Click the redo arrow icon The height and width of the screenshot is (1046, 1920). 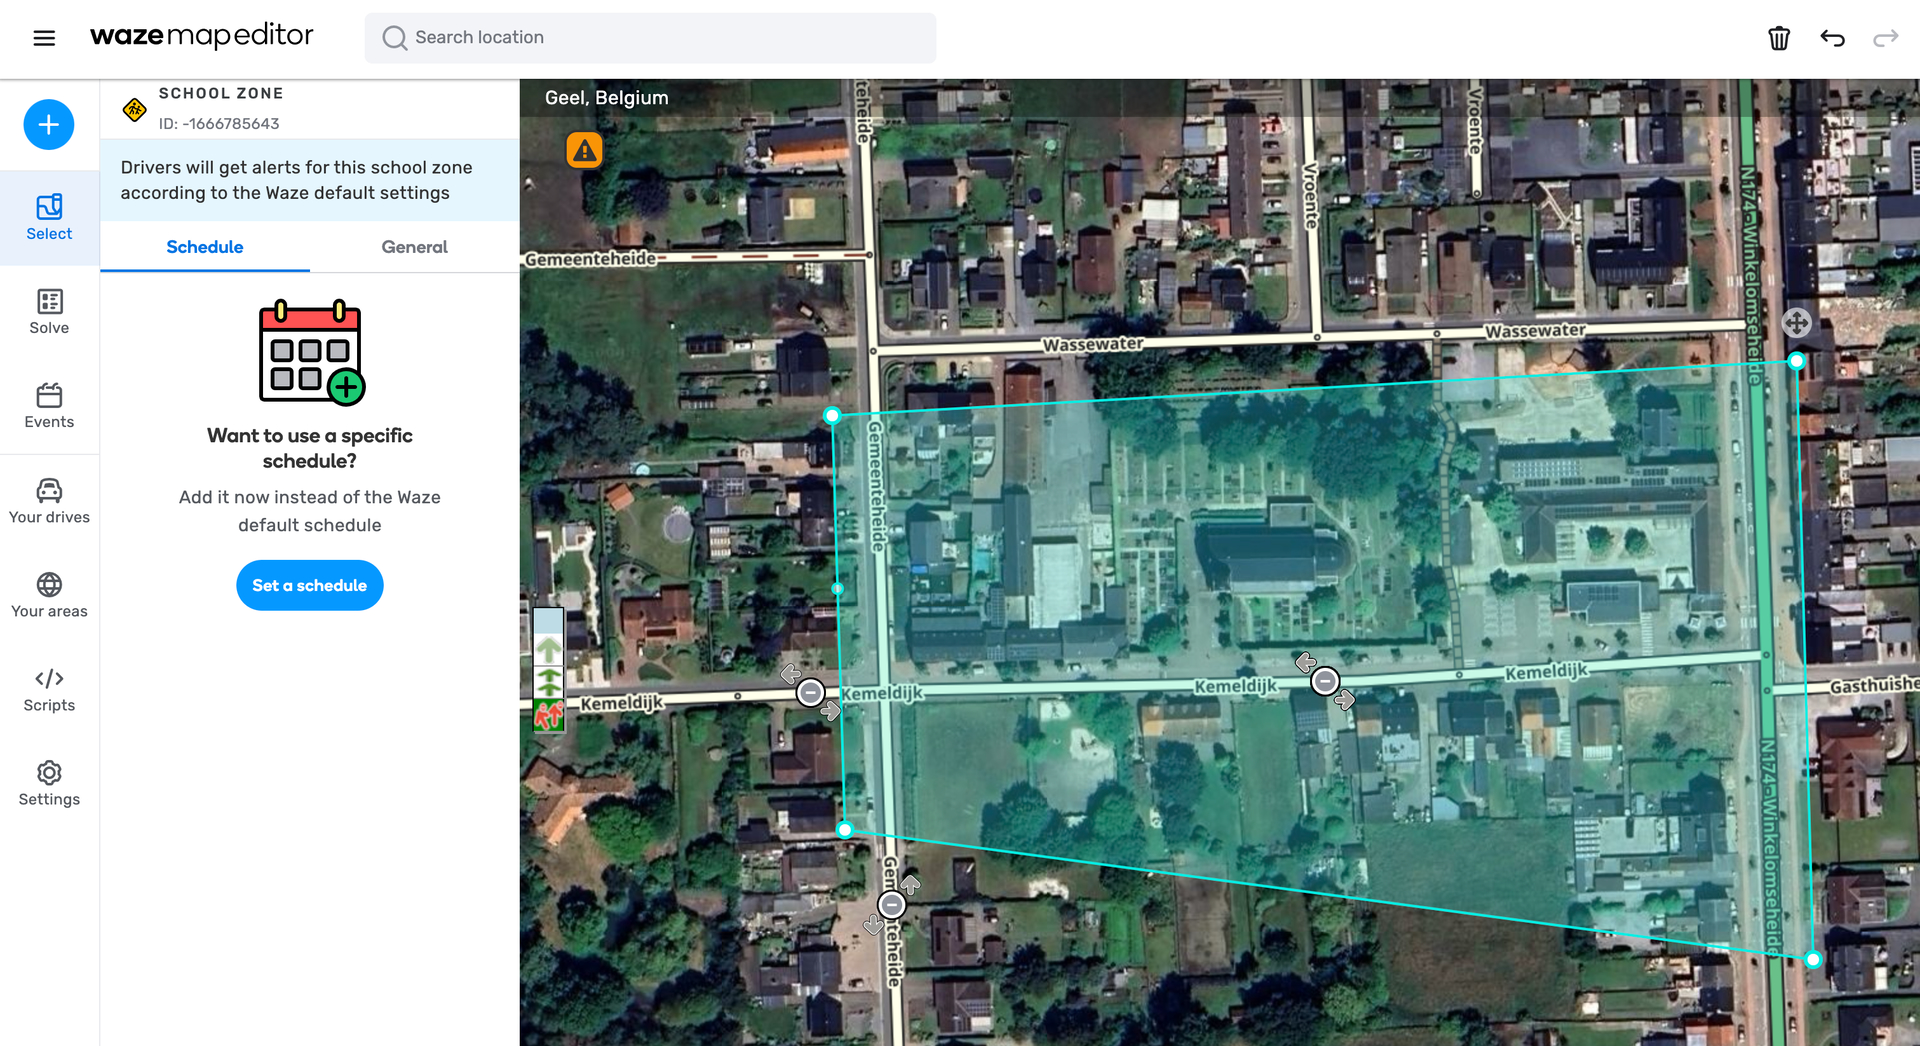pos(1885,38)
